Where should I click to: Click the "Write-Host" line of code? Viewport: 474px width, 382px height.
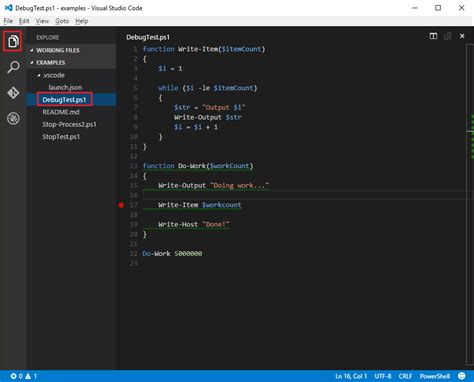(x=194, y=225)
